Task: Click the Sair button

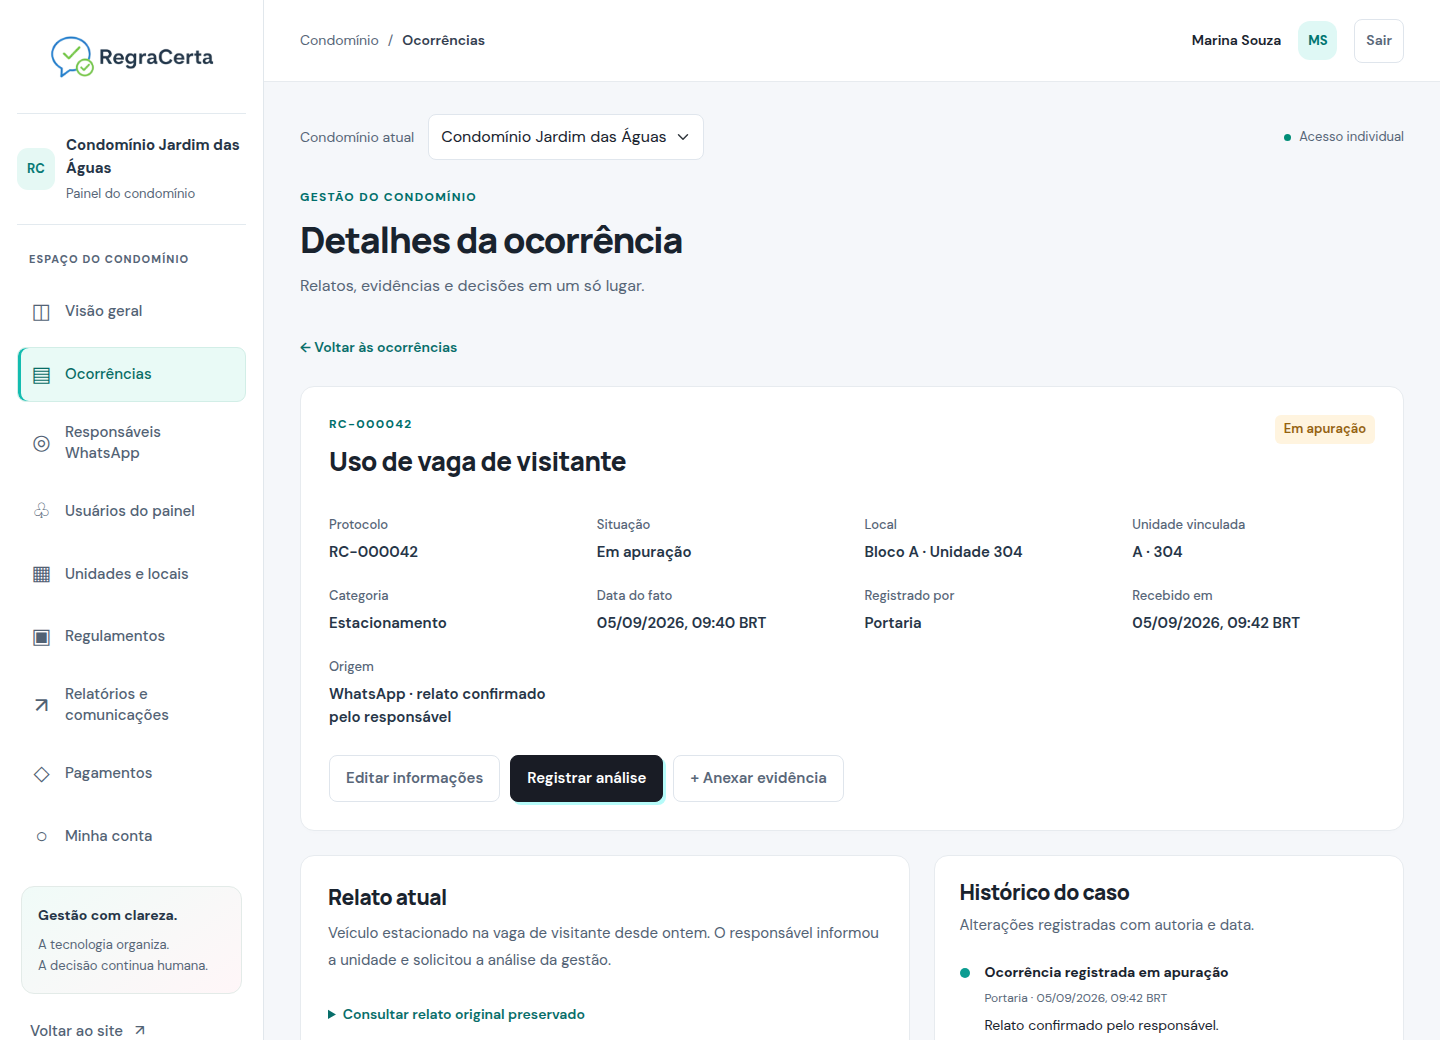Action: 1378,41
